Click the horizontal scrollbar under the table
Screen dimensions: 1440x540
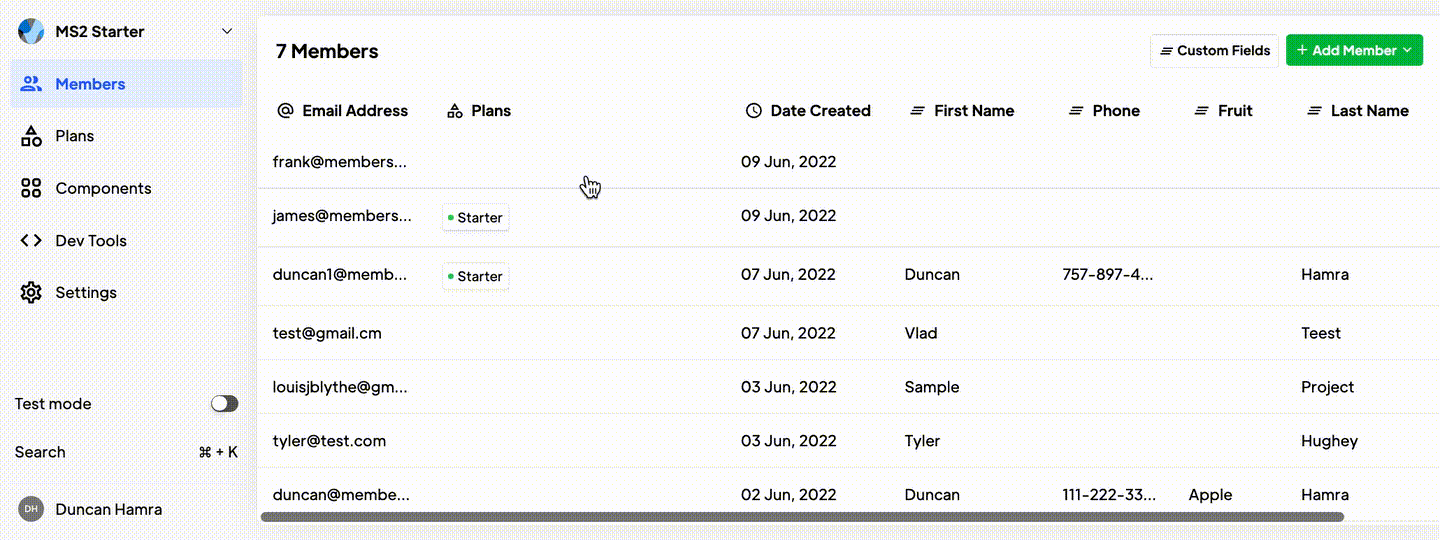[x=802, y=517]
